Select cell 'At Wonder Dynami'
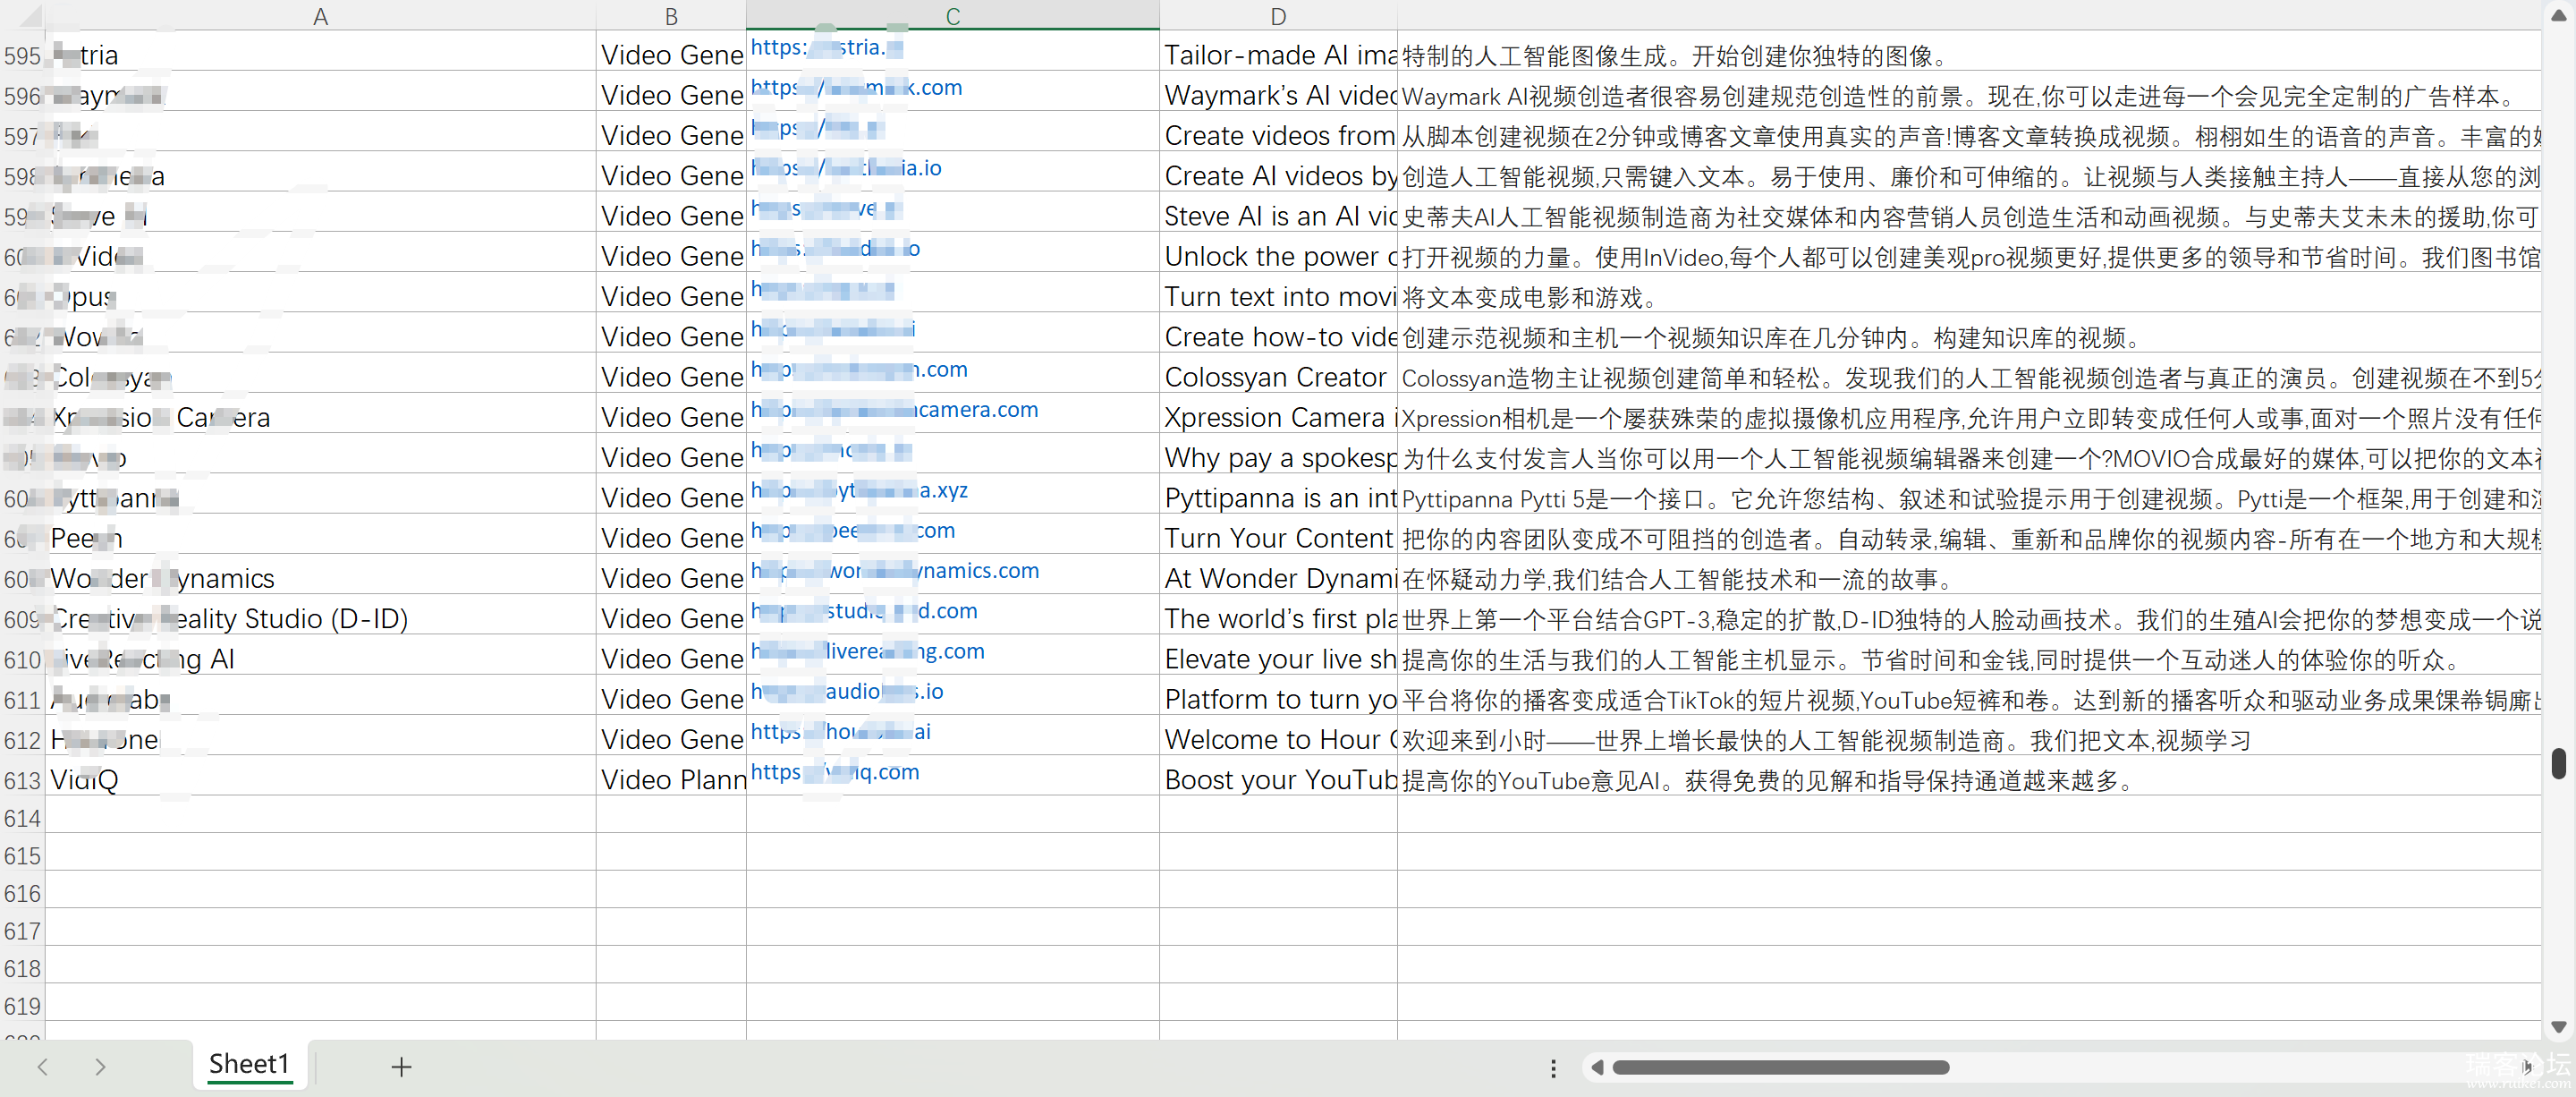This screenshot has height=1097, width=2576. [x=1278, y=574]
